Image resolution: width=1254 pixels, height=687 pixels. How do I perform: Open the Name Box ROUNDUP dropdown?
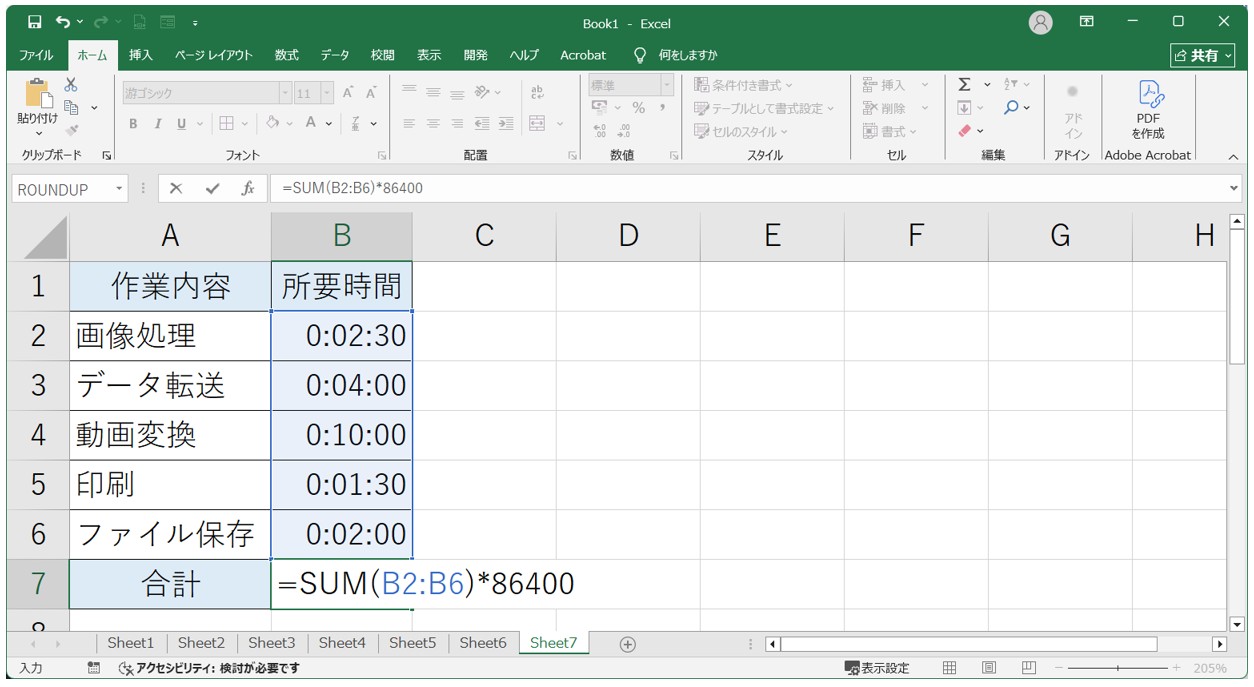pyautogui.click(x=119, y=188)
